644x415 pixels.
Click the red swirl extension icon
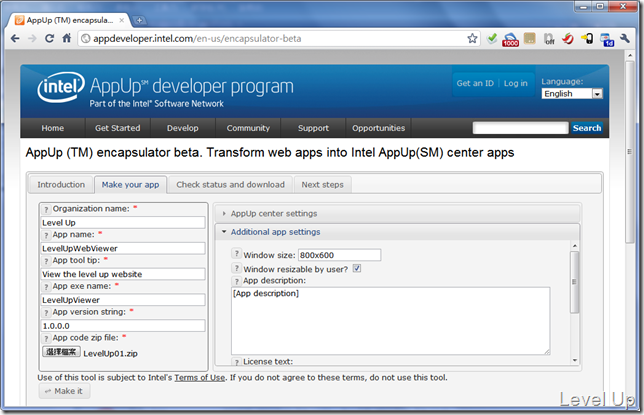coord(568,39)
